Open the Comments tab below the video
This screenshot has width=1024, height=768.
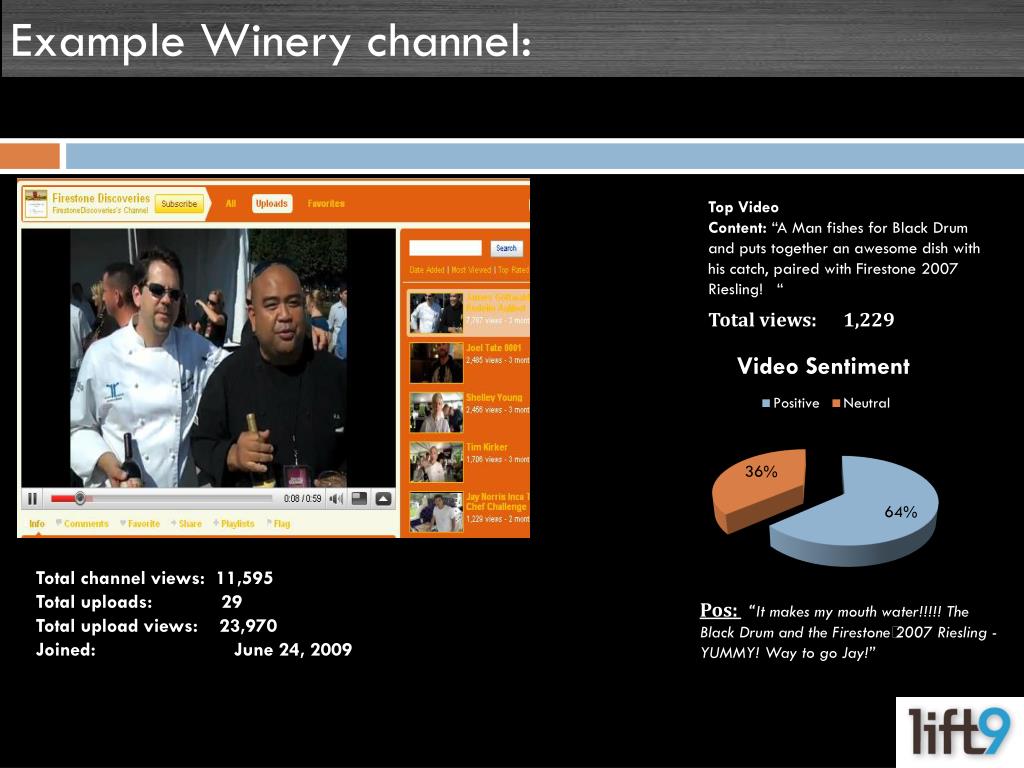(x=82, y=524)
